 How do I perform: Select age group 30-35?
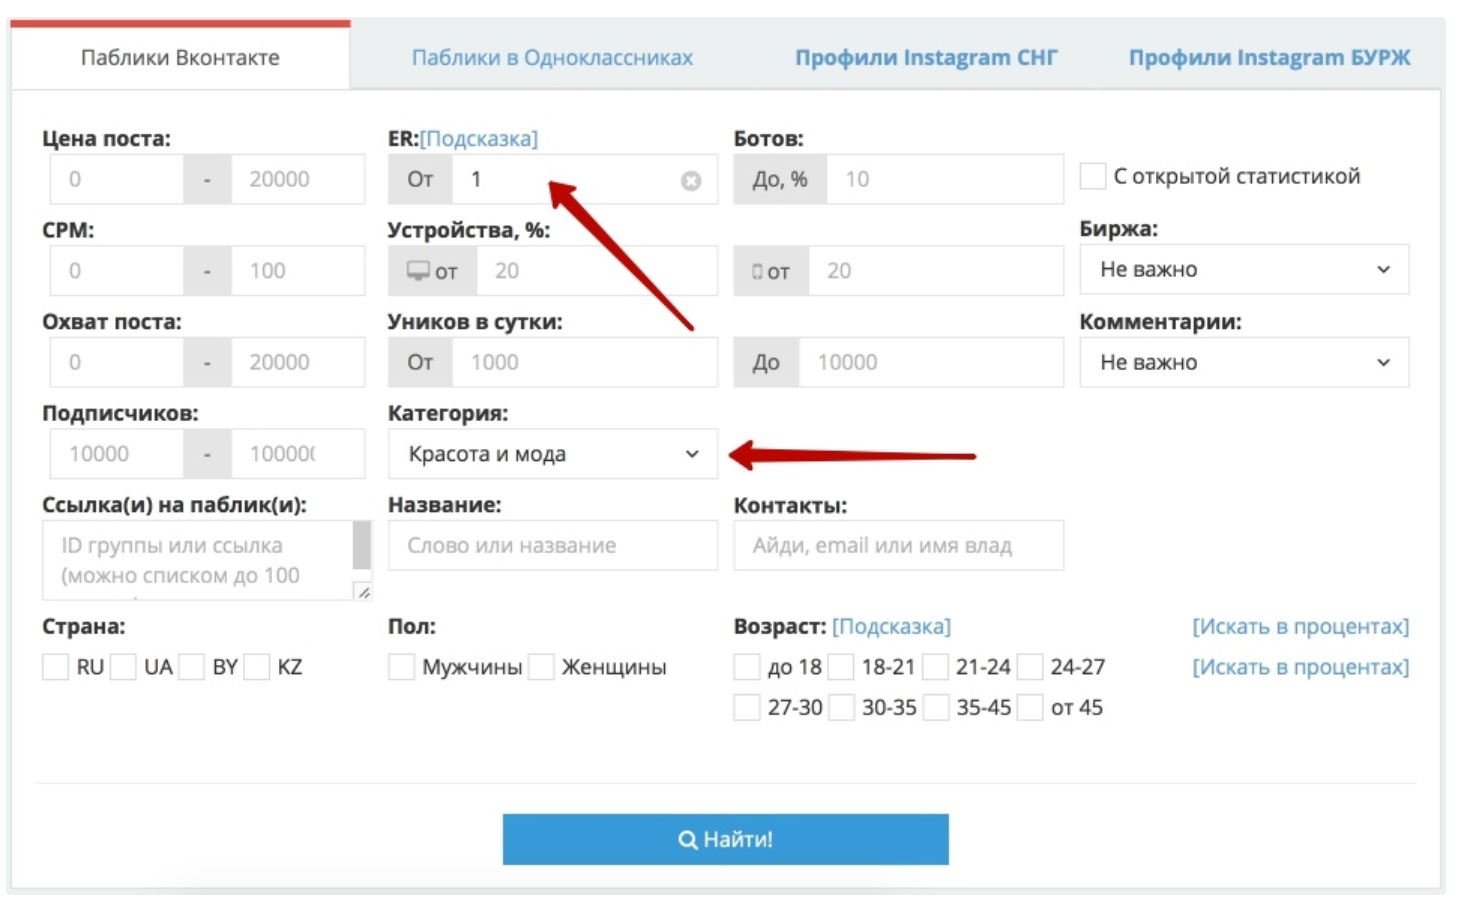[x=841, y=708]
